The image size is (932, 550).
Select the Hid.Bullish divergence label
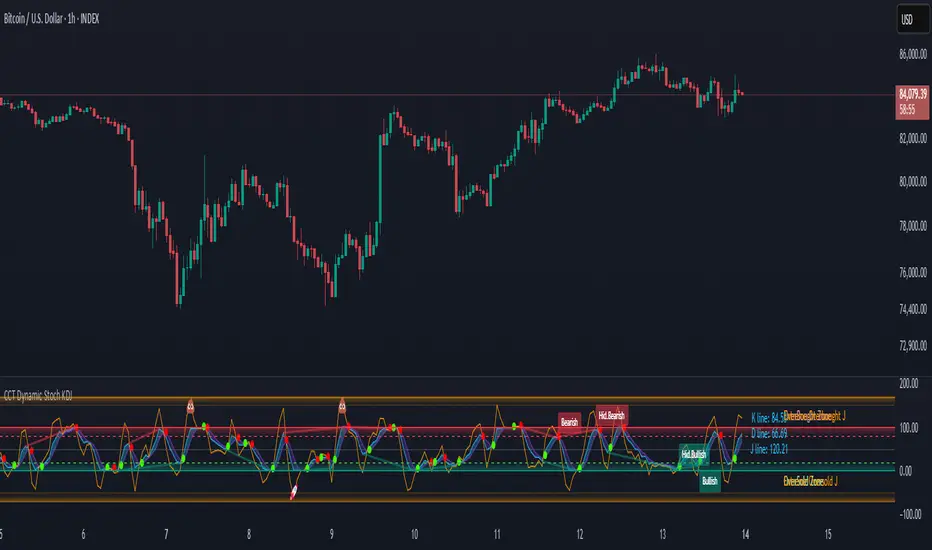point(694,454)
